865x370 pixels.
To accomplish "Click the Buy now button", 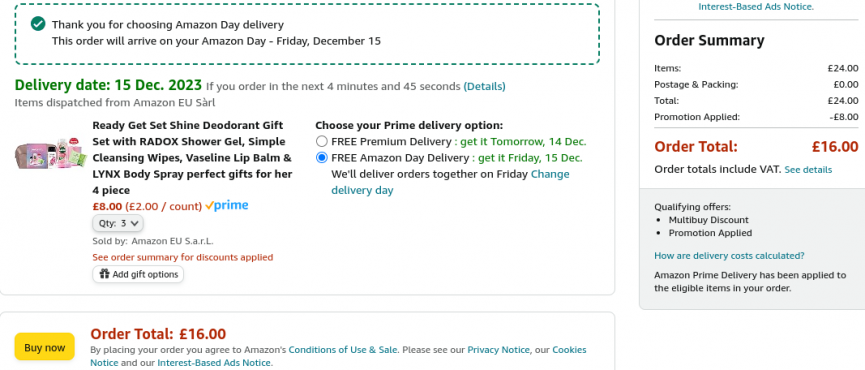I will pos(45,347).
